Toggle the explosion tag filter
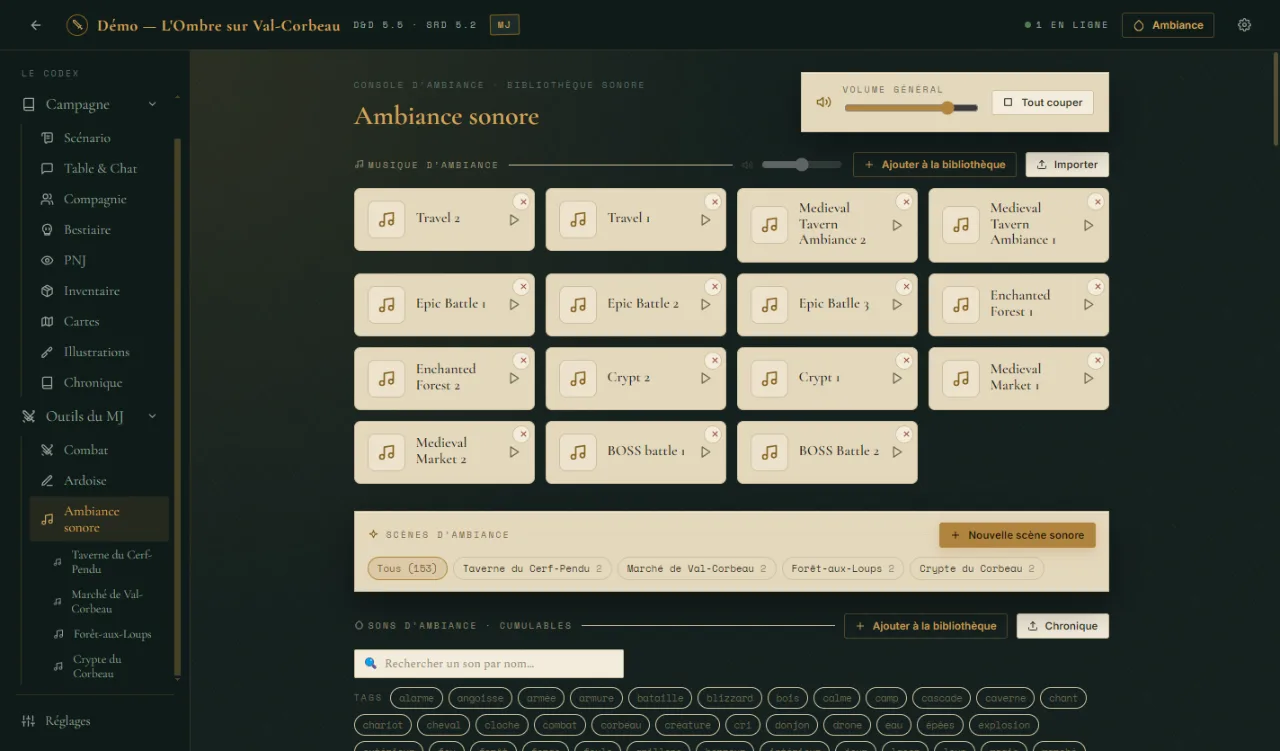Image resolution: width=1280 pixels, height=751 pixels. (x=1004, y=725)
